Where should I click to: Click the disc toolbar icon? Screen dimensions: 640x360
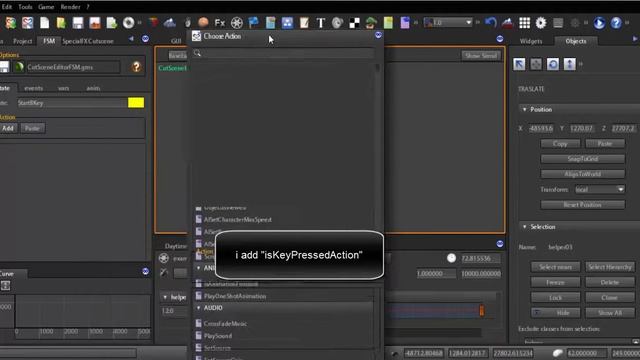tap(129, 22)
